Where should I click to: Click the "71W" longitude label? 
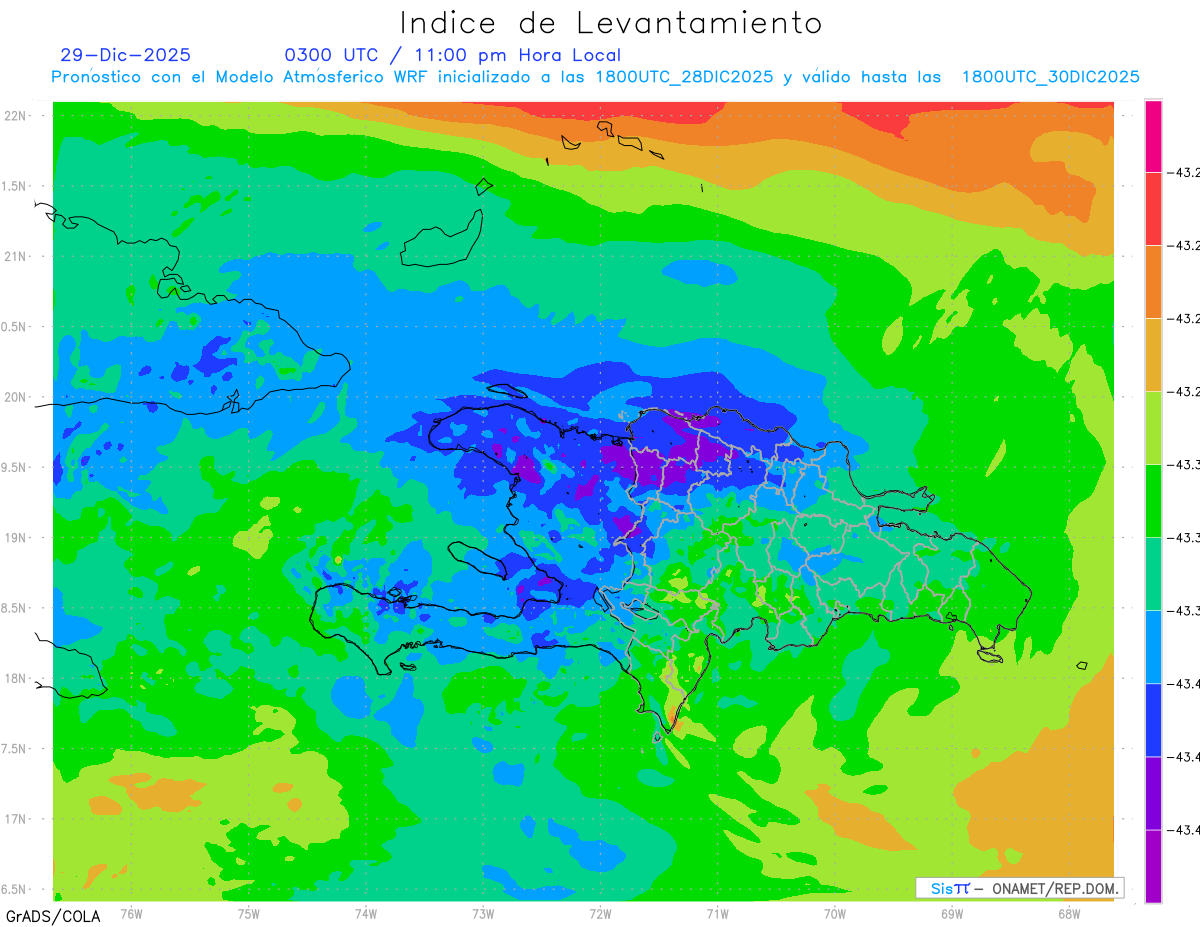coord(717,913)
